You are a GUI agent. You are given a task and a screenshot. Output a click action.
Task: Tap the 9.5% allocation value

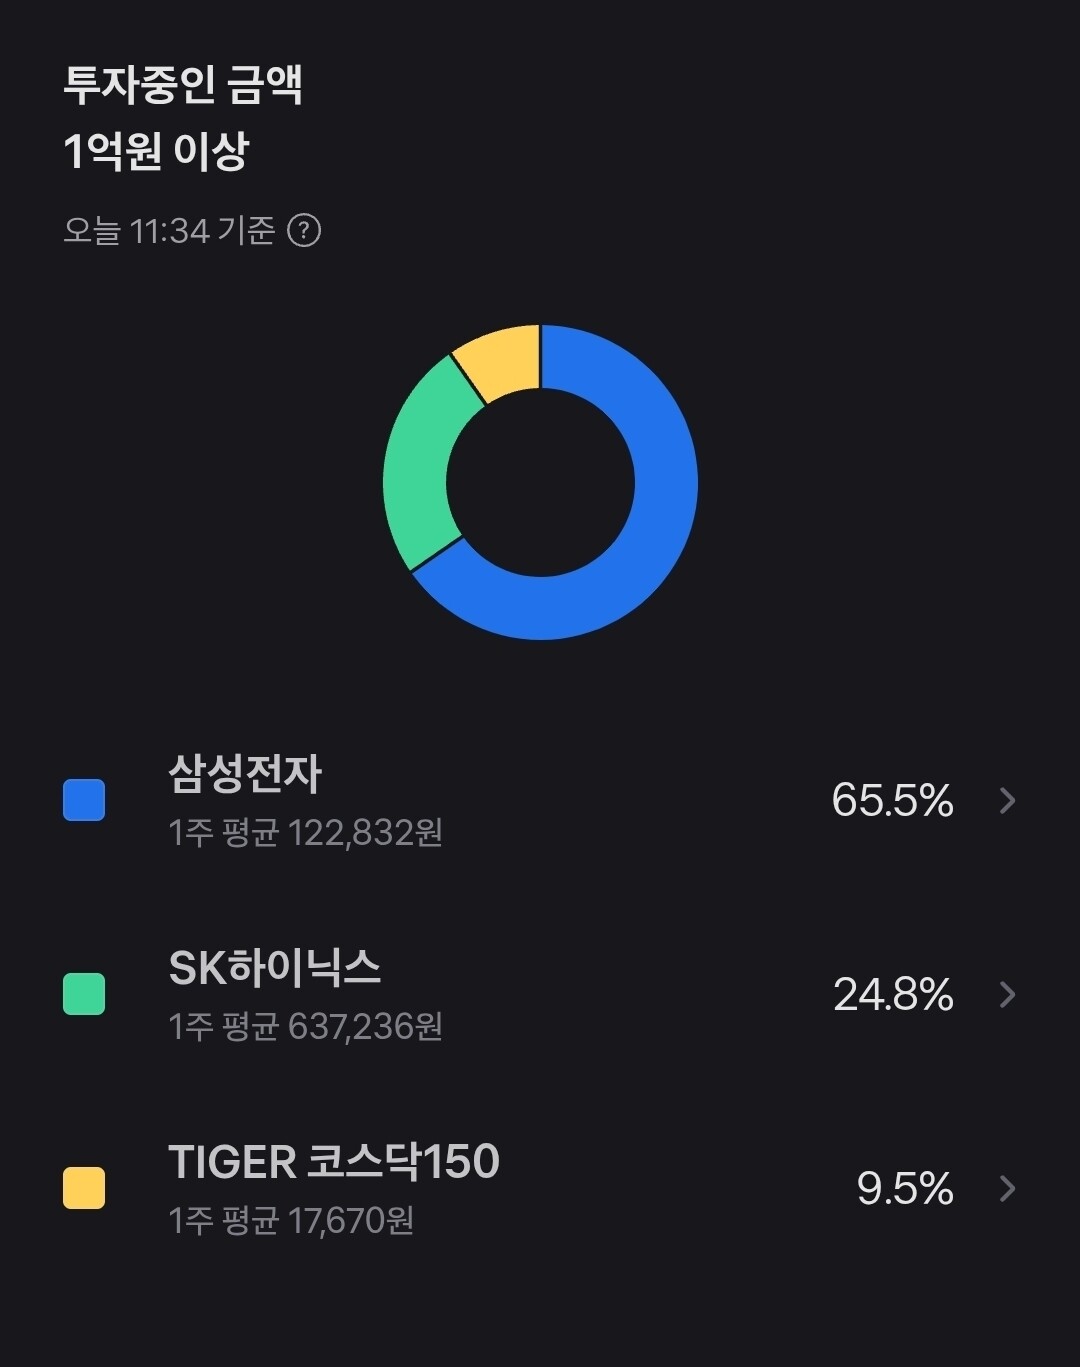click(905, 1188)
